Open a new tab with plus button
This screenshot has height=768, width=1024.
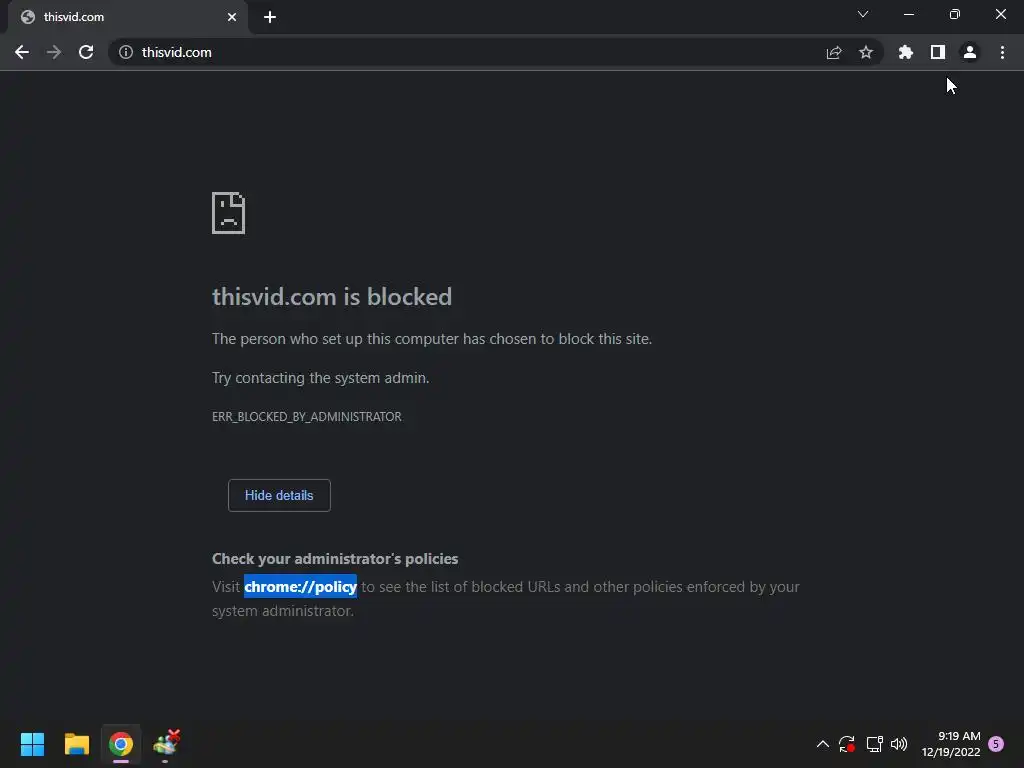click(x=270, y=17)
